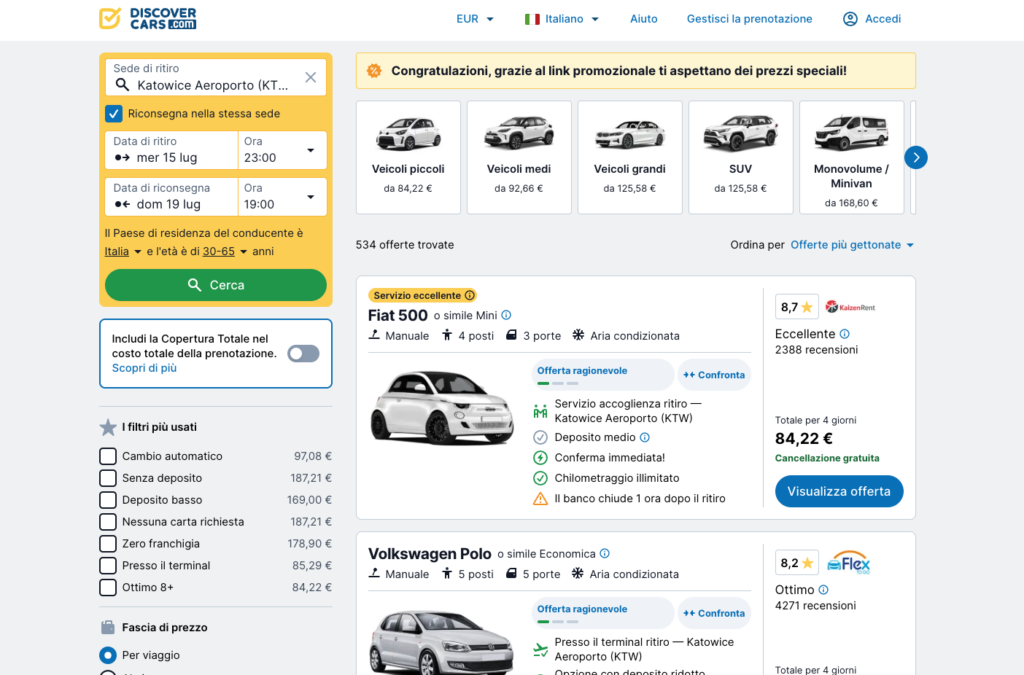Click Visualizza offerta for Fiat 500
Screen dimensions: 1024x675
coord(839,492)
